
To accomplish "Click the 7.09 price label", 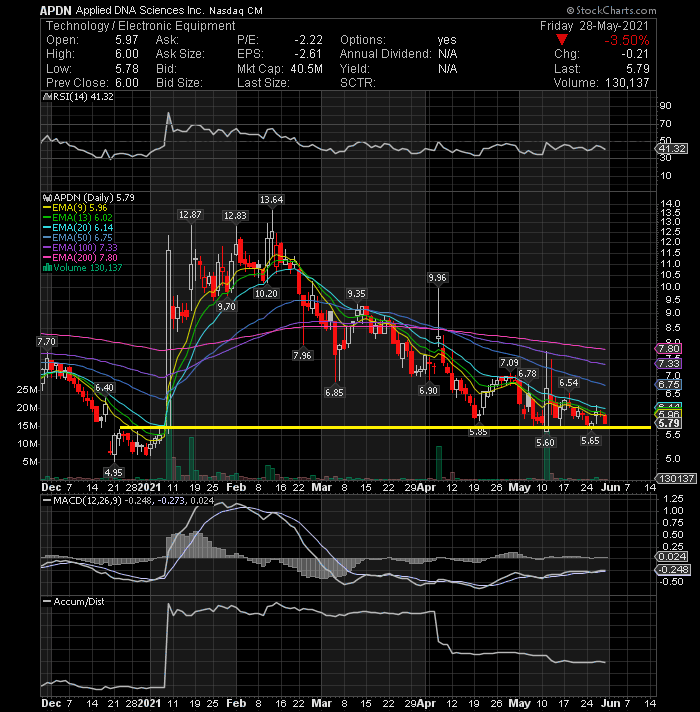I will 509,362.
